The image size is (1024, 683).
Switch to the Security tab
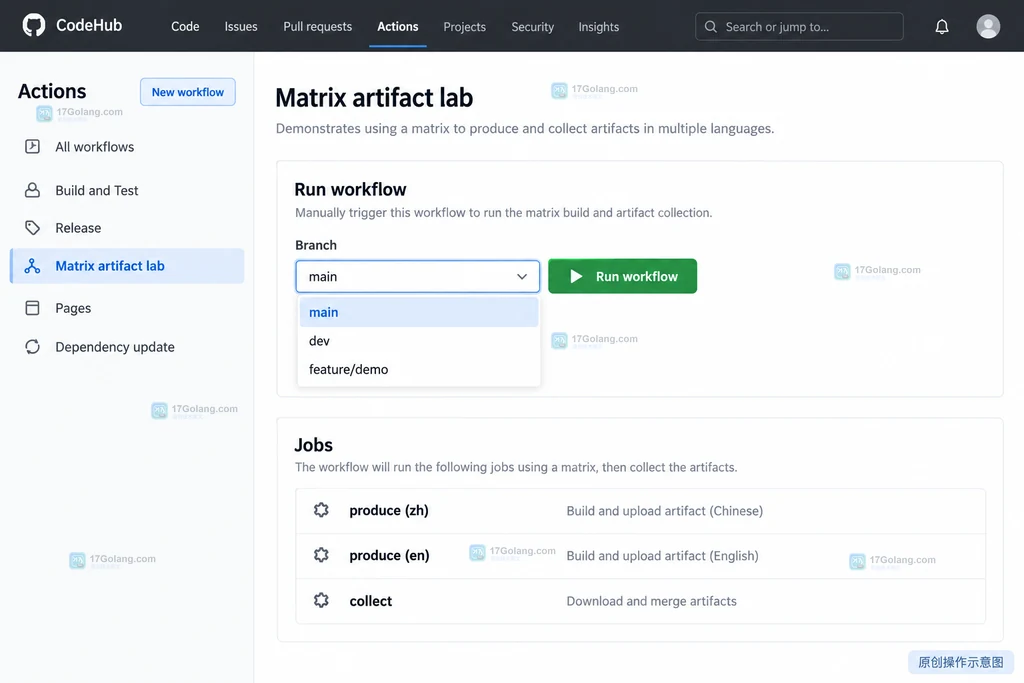[x=532, y=27]
